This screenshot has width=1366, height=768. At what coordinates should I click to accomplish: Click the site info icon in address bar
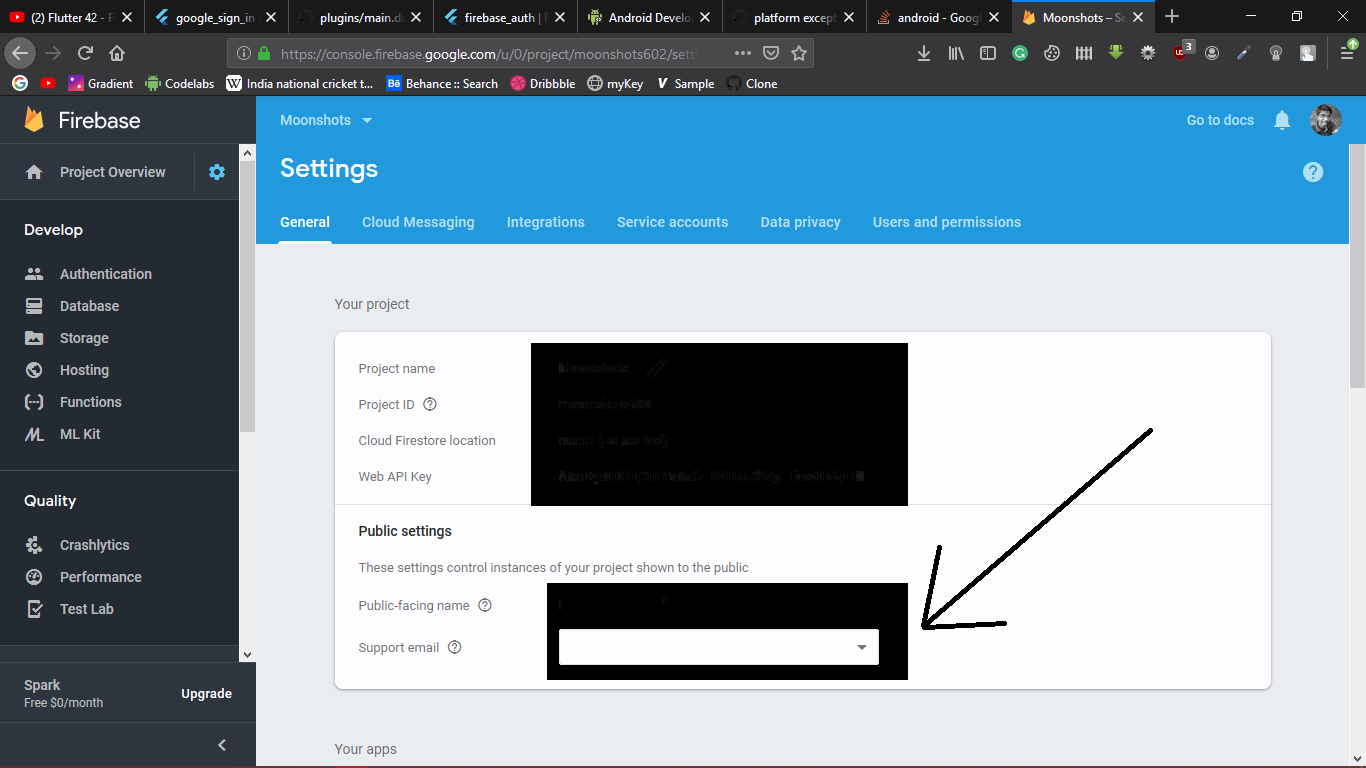(244, 53)
